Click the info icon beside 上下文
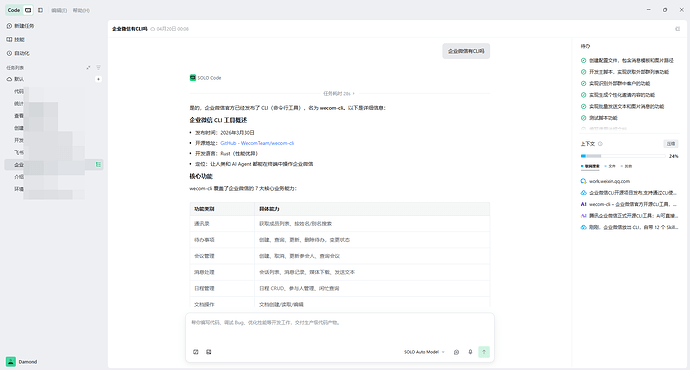690x370 pixels. pos(600,144)
